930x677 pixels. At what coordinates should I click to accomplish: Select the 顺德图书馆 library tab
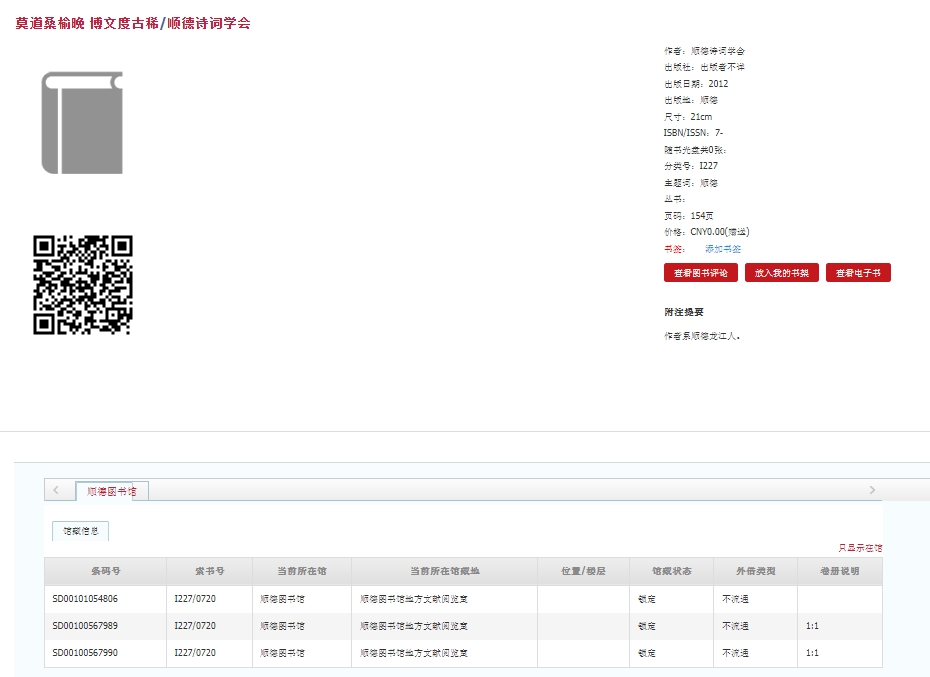112,491
